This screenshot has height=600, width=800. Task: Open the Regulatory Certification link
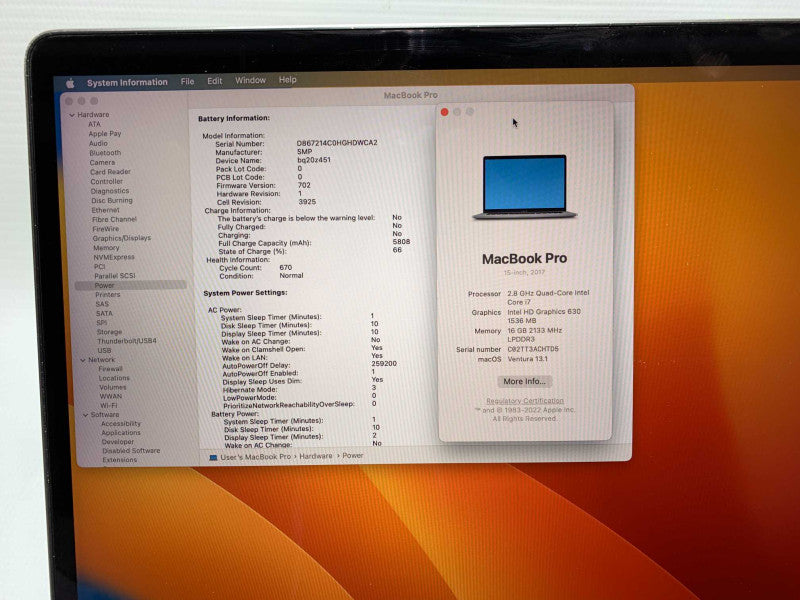[525, 401]
